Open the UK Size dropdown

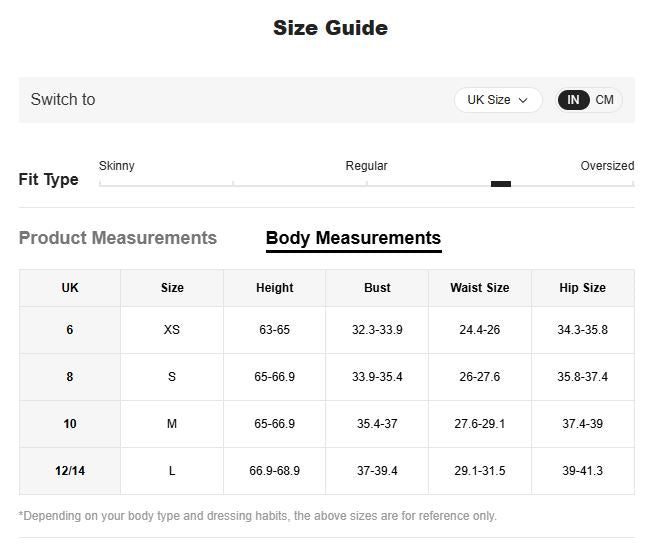(x=497, y=100)
